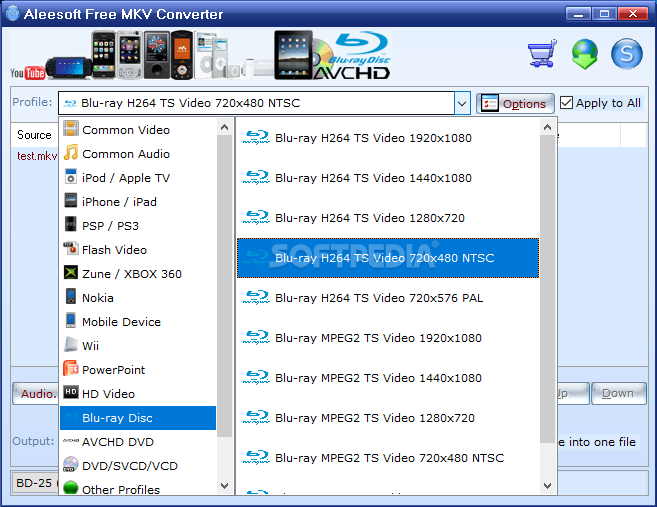Click the Nokia phone icon

[x=71, y=296]
